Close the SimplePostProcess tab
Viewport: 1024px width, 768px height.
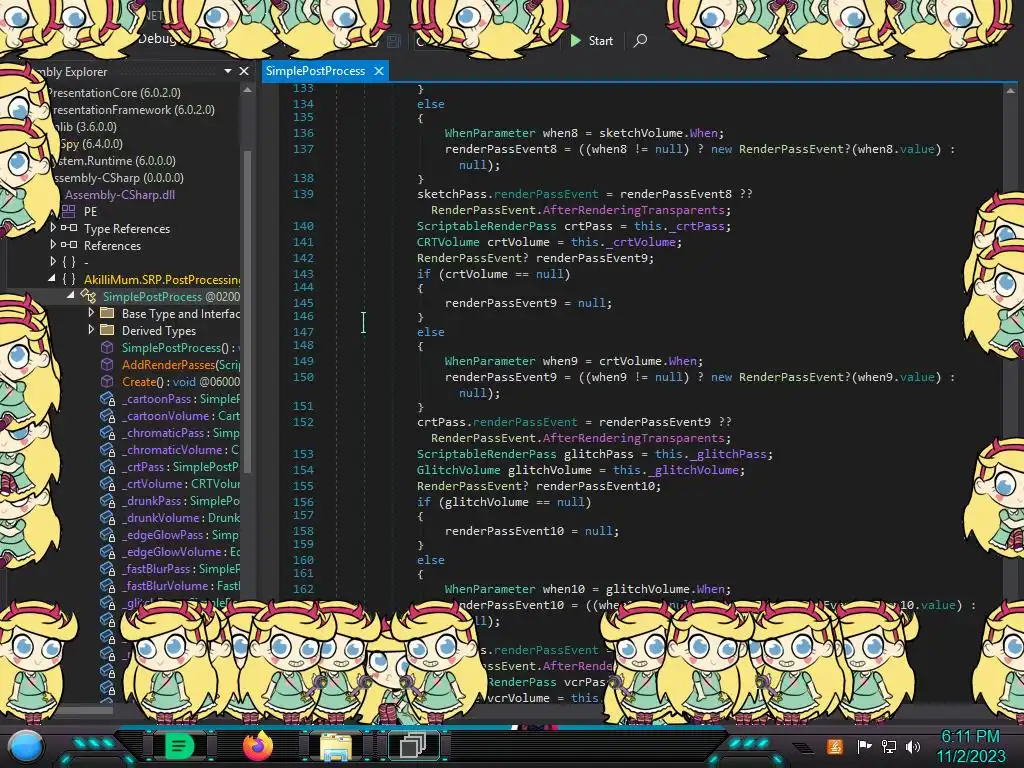379,71
